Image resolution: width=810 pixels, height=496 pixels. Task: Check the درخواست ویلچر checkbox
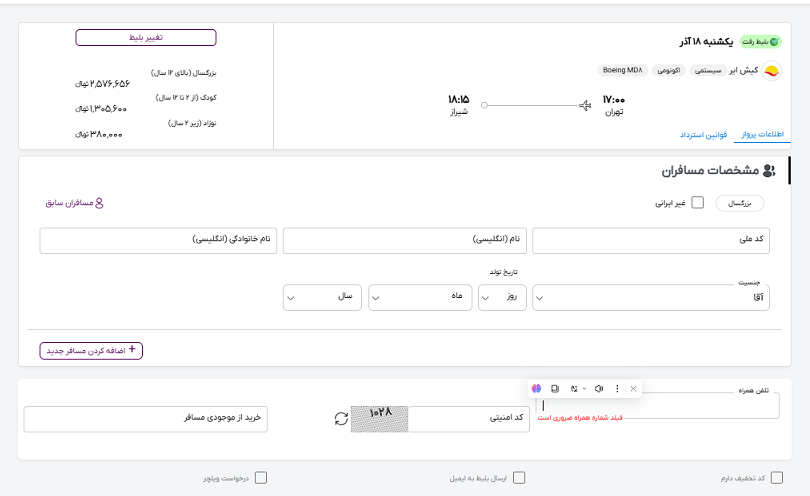(261, 477)
